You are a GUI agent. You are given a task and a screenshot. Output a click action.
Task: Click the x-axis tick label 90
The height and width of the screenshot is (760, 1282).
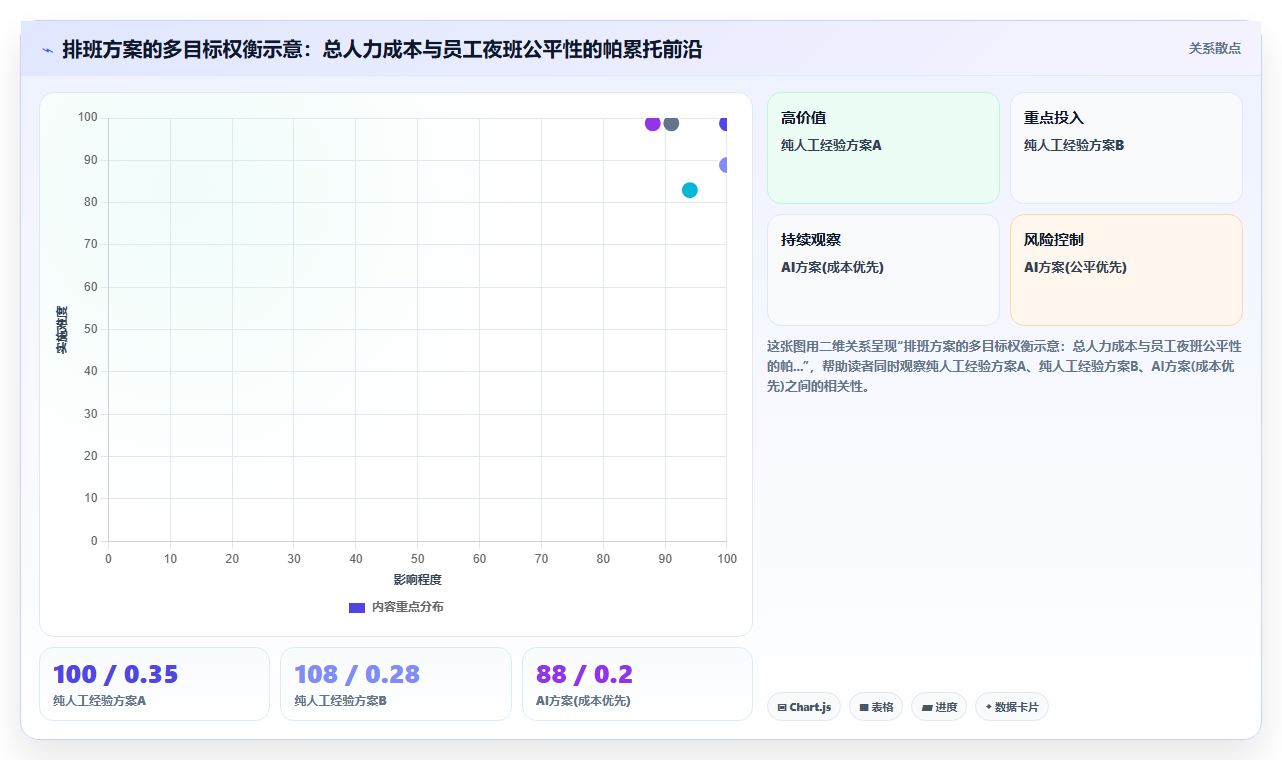point(665,559)
